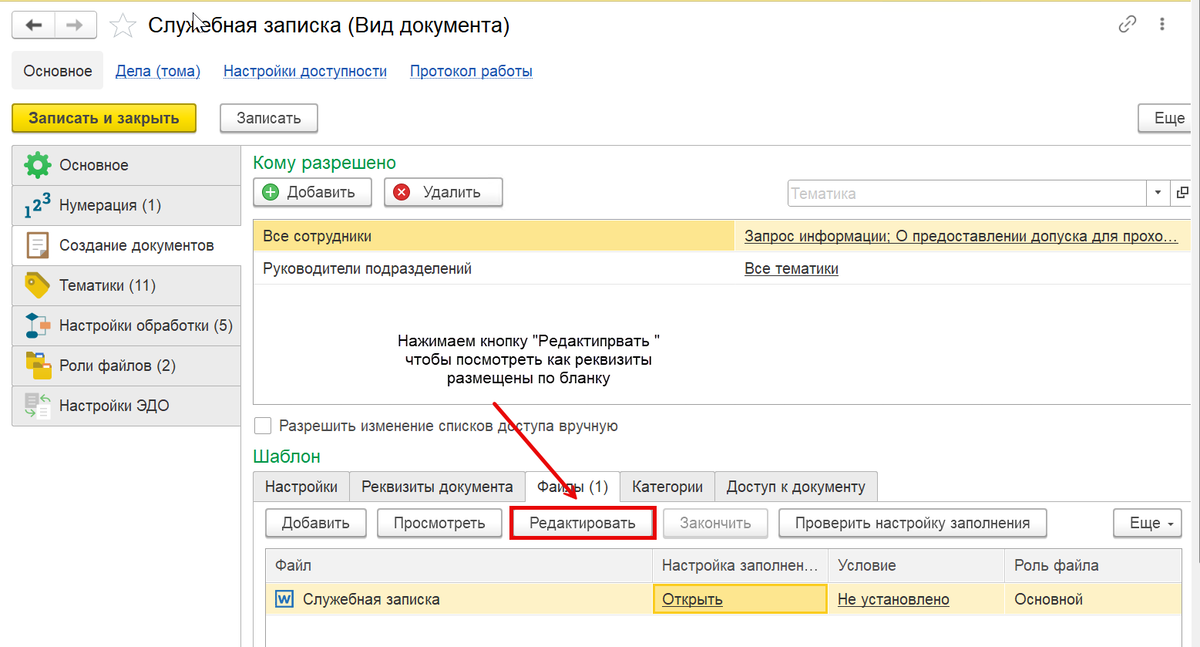Sort by the Условие column header
The image size is (1200, 647).
pos(916,566)
